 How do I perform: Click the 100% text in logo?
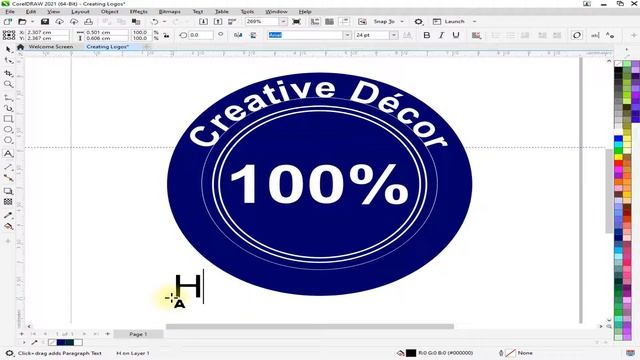[x=320, y=184]
